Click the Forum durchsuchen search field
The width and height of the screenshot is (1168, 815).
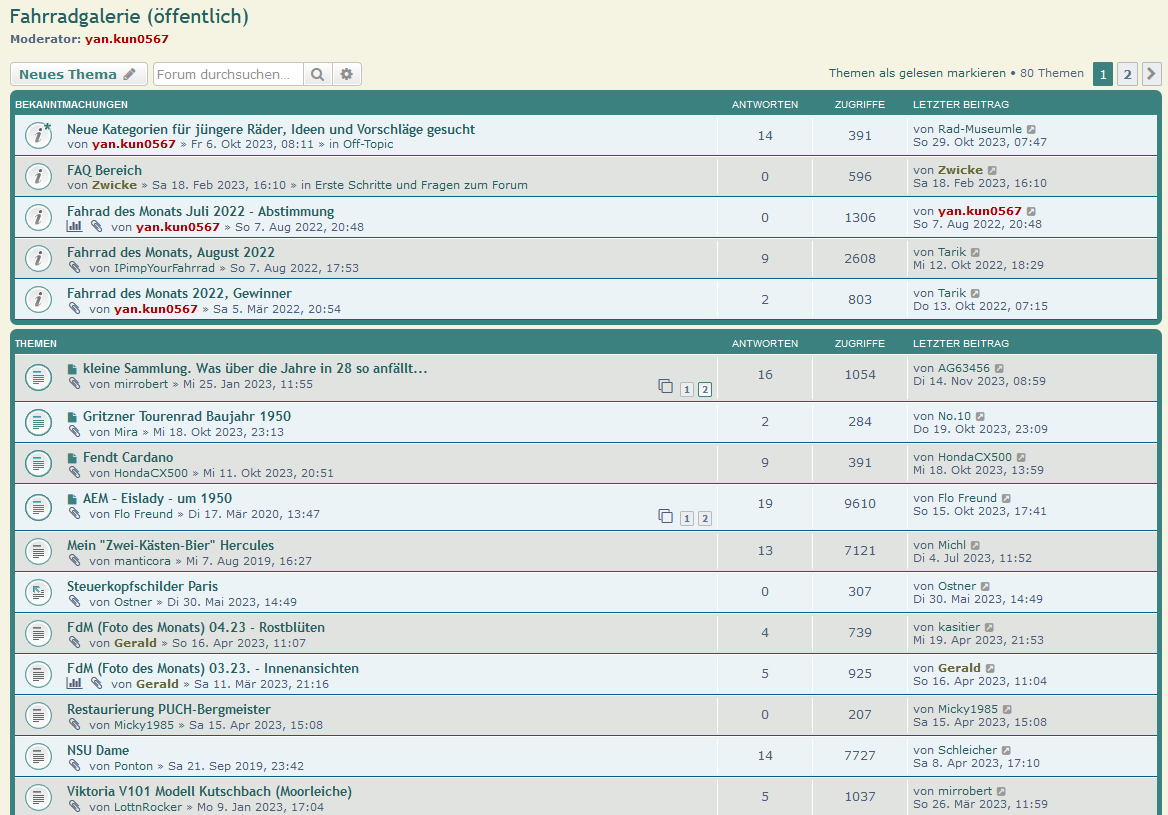228,74
